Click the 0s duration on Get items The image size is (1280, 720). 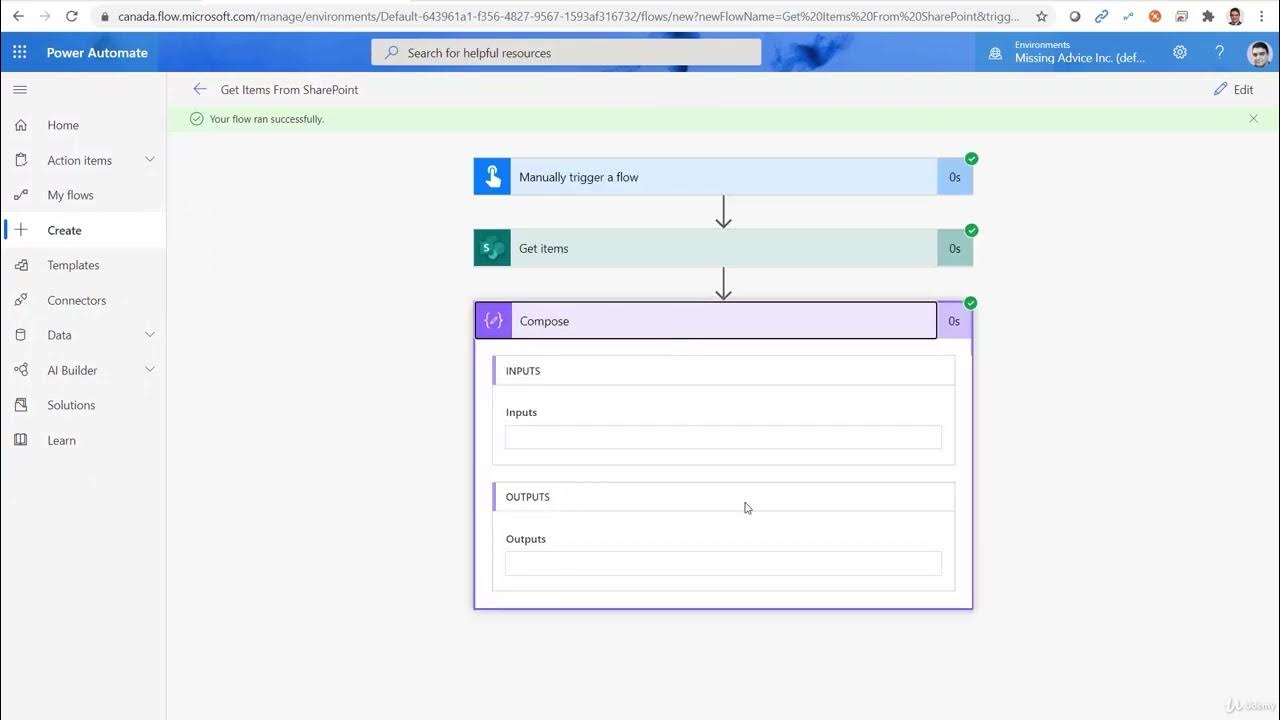coord(955,248)
